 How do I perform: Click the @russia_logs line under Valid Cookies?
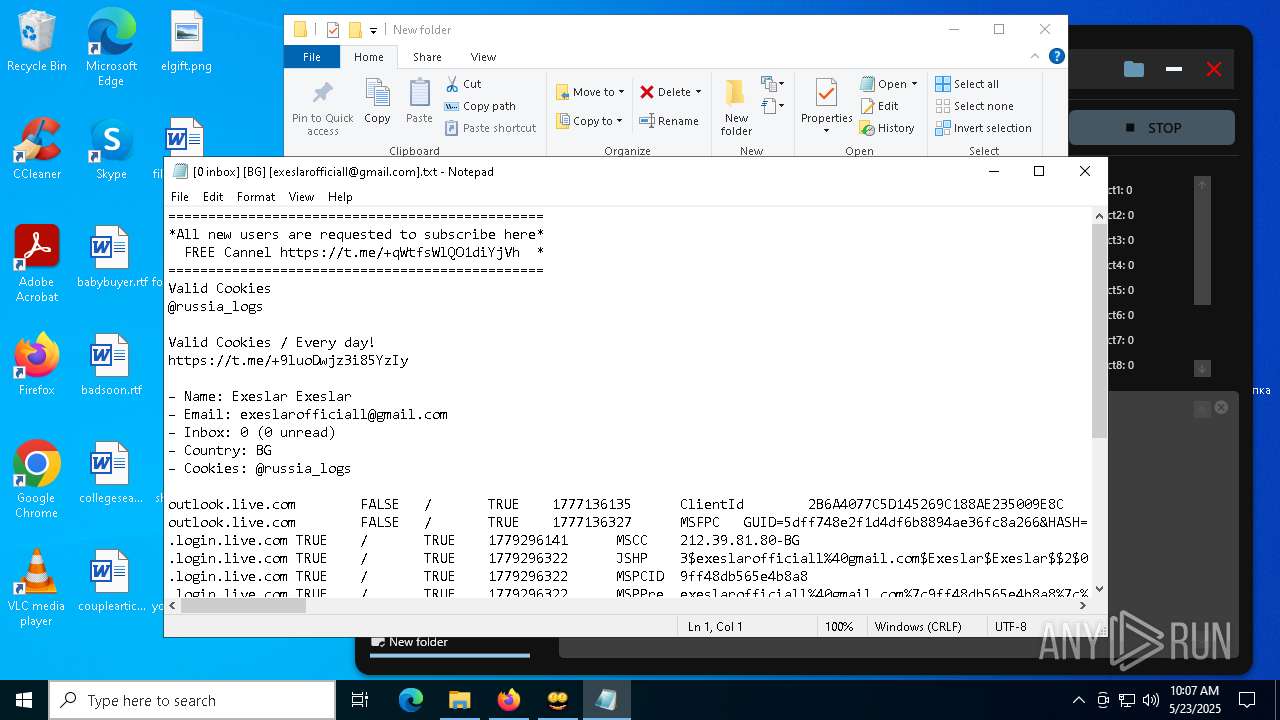tap(215, 306)
